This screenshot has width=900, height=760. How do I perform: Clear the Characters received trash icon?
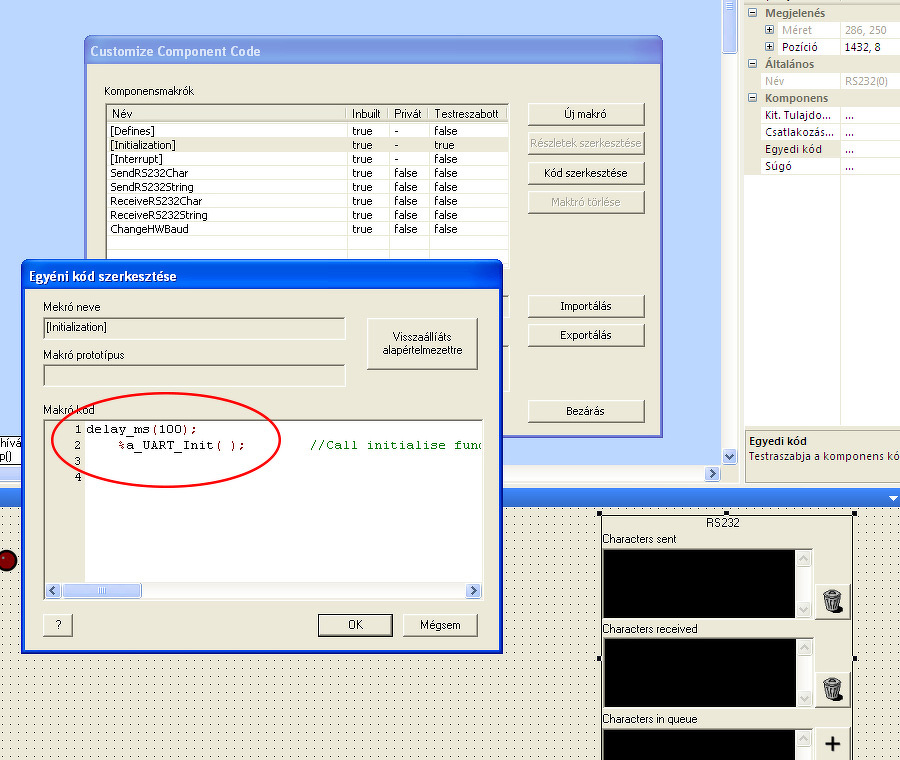(832, 689)
